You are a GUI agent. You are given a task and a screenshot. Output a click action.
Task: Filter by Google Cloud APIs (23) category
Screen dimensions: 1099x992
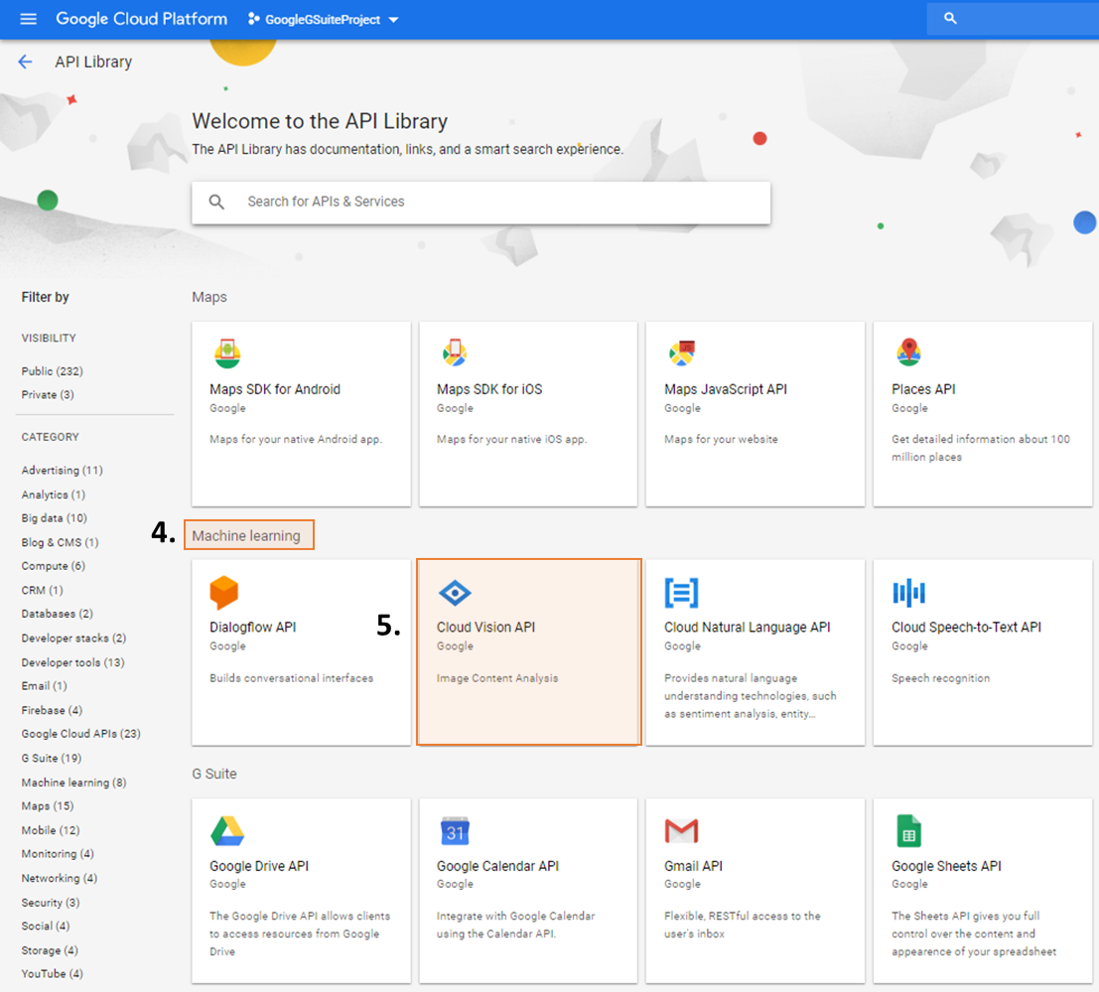(81, 734)
